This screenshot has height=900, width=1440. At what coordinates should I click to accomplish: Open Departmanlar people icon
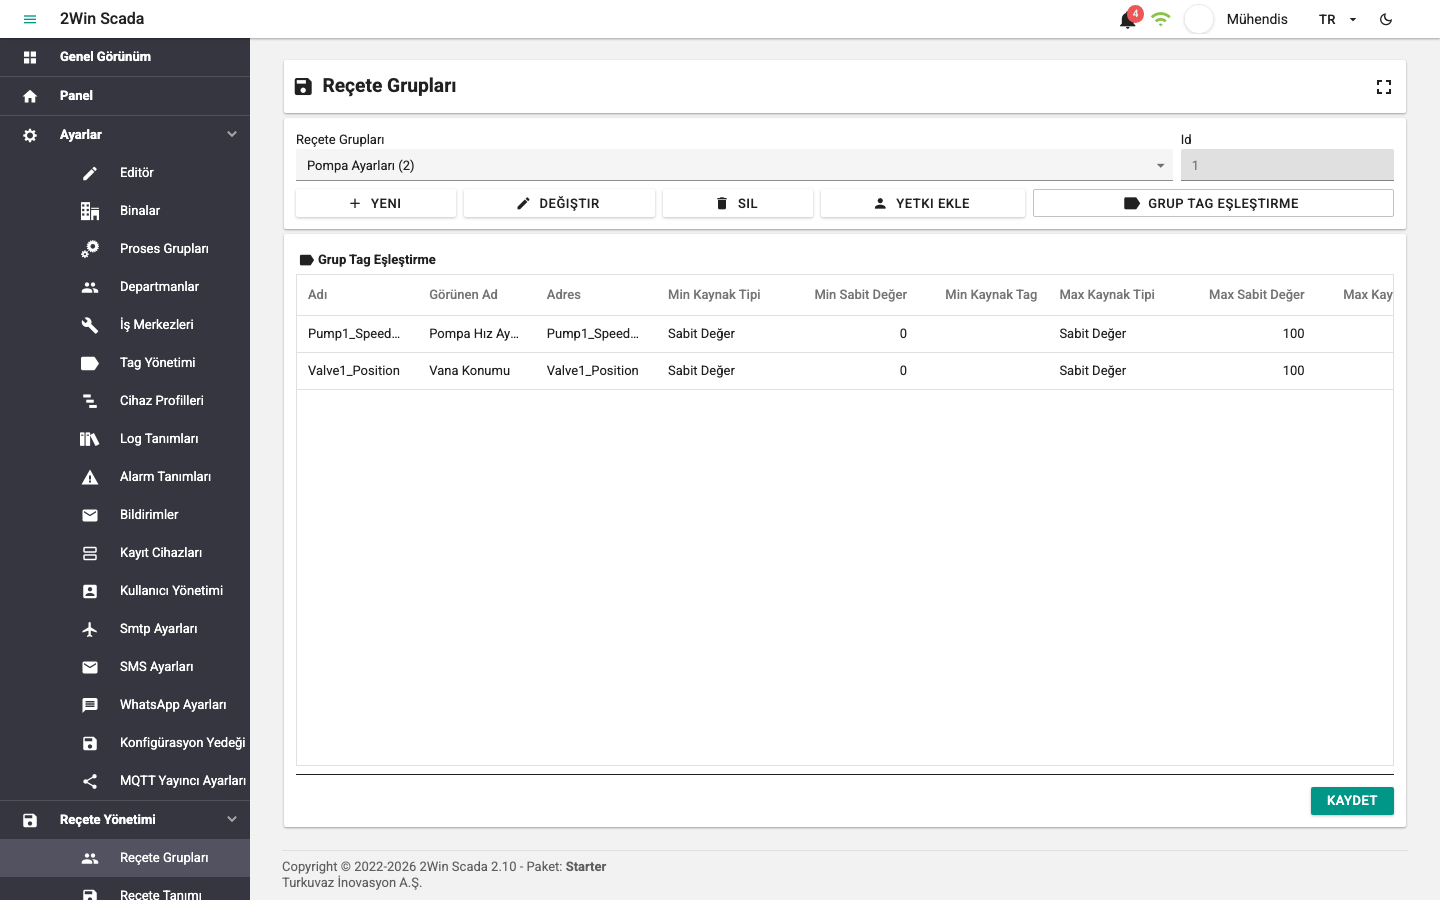(x=90, y=287)
